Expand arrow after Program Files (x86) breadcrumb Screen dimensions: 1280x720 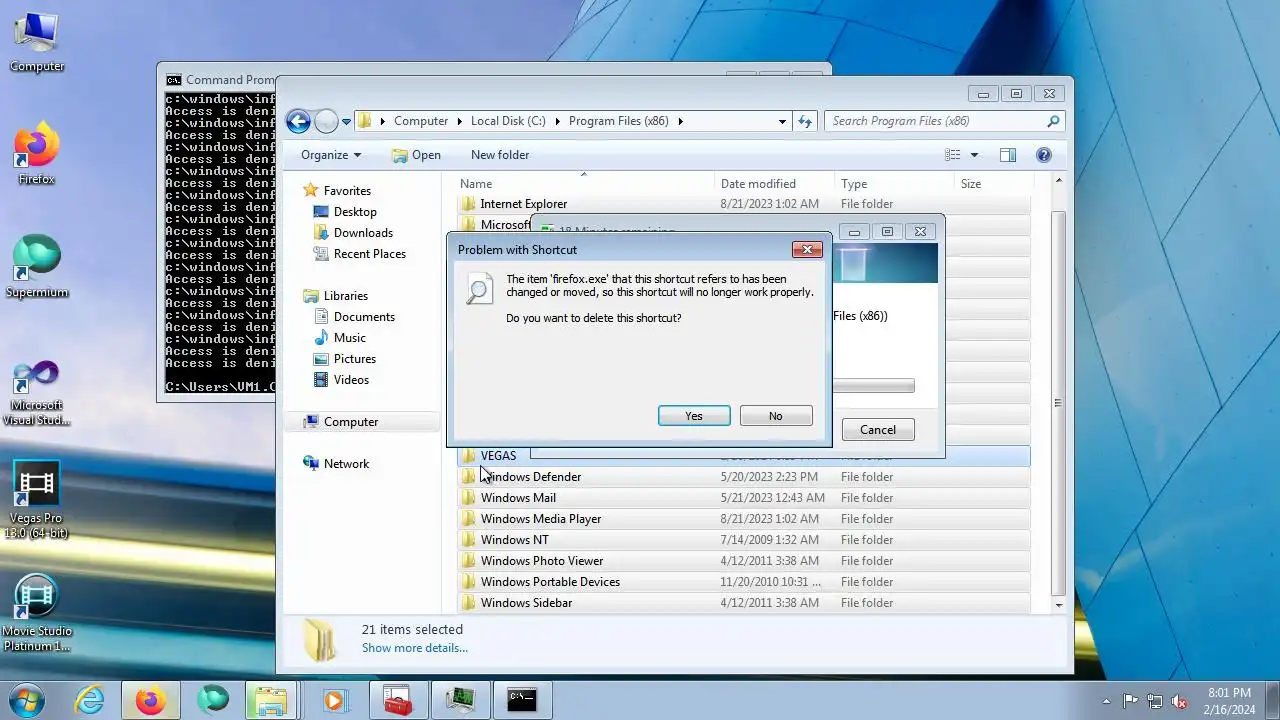click(x=681, y=121)
